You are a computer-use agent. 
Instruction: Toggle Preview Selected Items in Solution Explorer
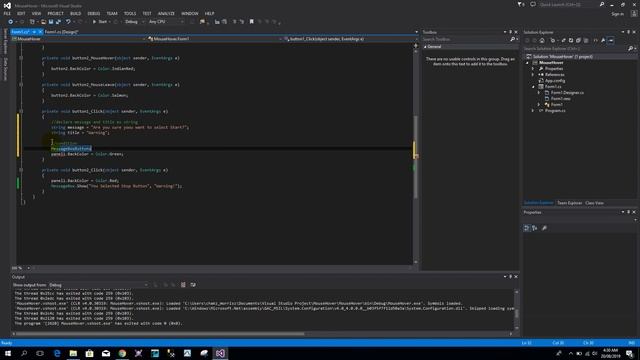(x=611, y=40)
